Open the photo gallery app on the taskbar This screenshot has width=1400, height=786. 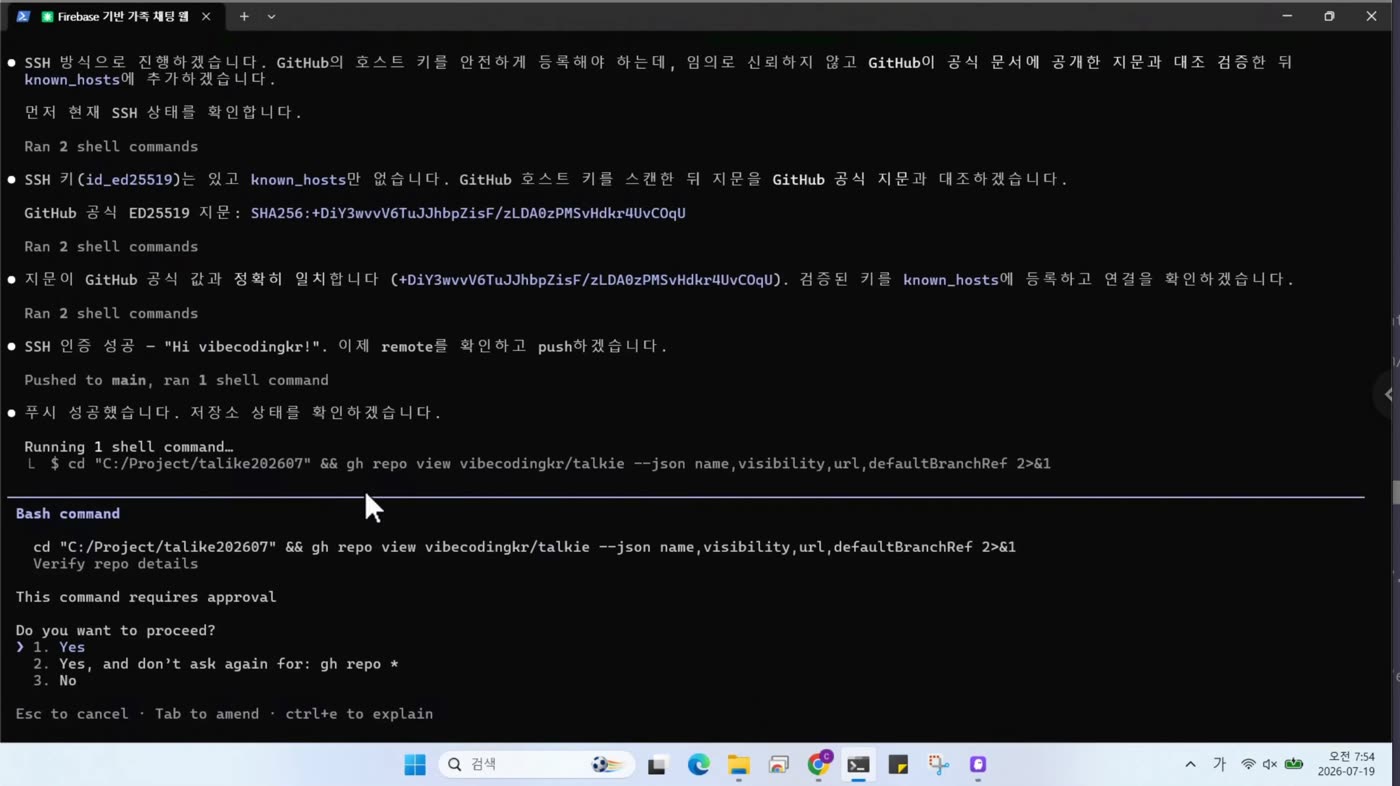[x=778, y=765]
